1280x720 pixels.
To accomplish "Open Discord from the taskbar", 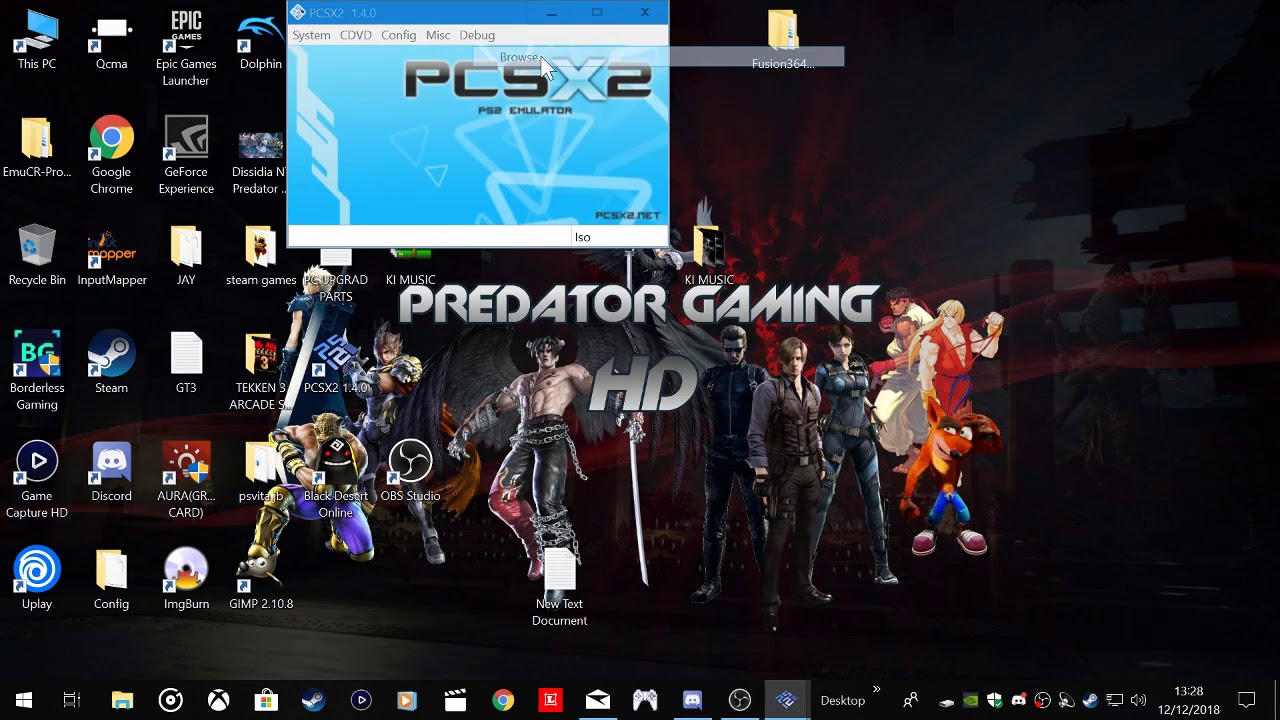I will coord(692,700).
